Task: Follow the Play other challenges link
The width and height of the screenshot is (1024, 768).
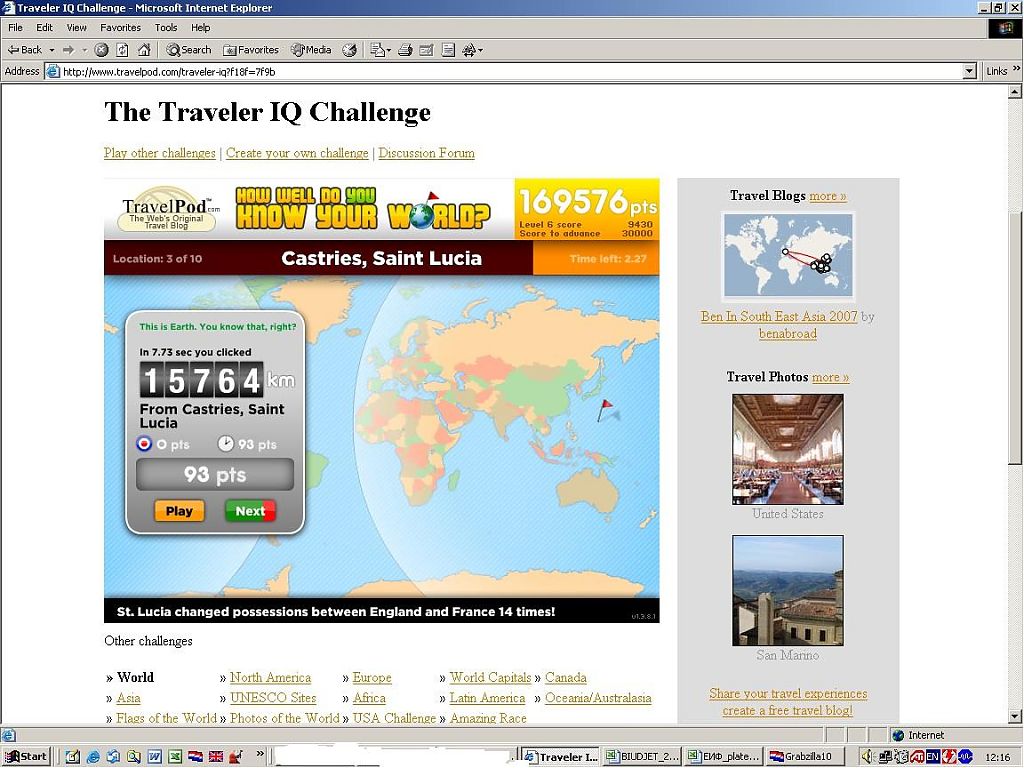Action: point(159,153)
